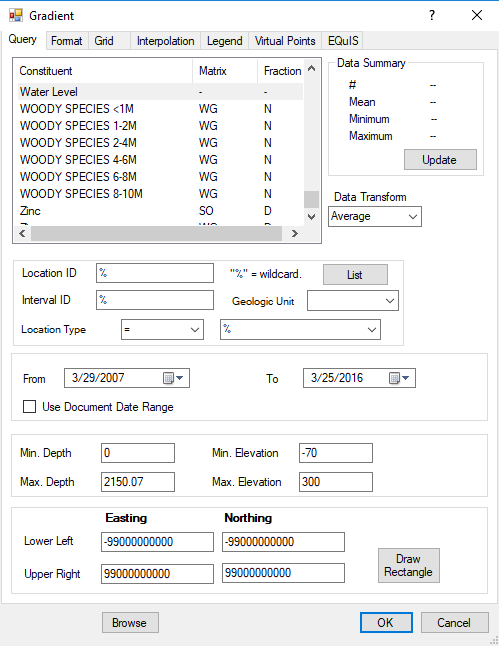Click the Gradient dialog app icon
Screen dimensions: 499x646
(16, 15)
